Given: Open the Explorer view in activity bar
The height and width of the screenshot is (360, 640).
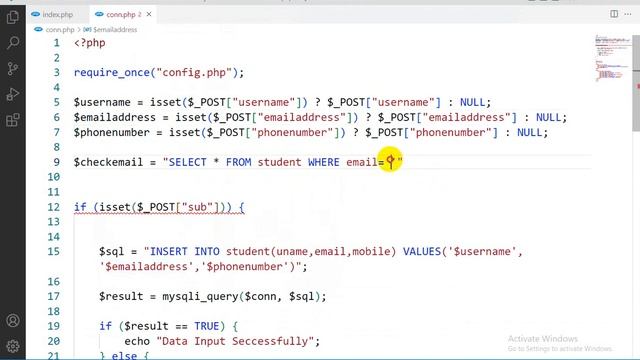Looking at the screenshot, I should coord(13,17).
